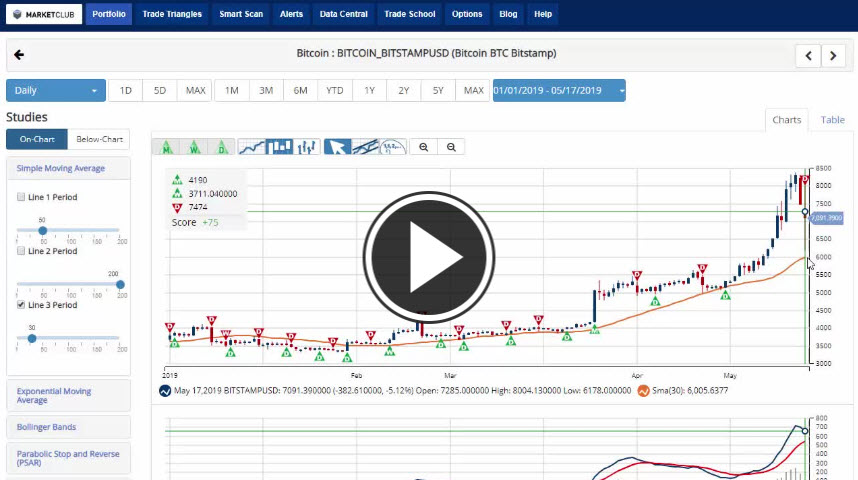The height and width of the screenshot is (480, 858).
Task: Switch to the Table tab
Action: [x=832, y=120]
